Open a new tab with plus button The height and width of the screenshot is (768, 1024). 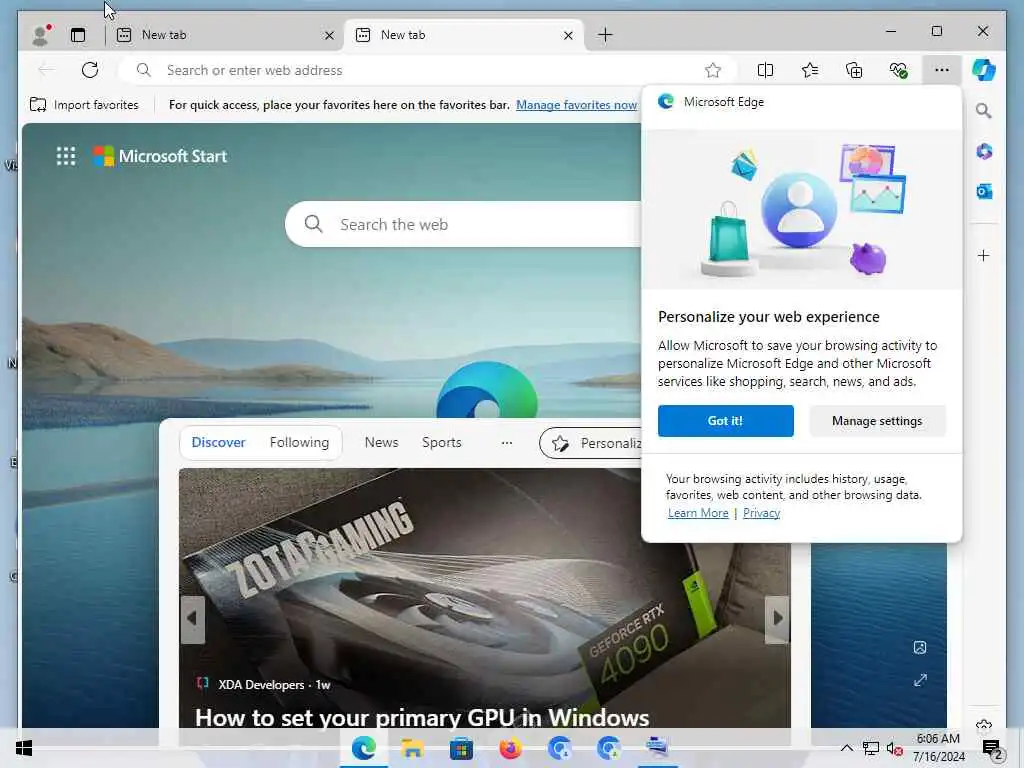(x=605, y=35)
